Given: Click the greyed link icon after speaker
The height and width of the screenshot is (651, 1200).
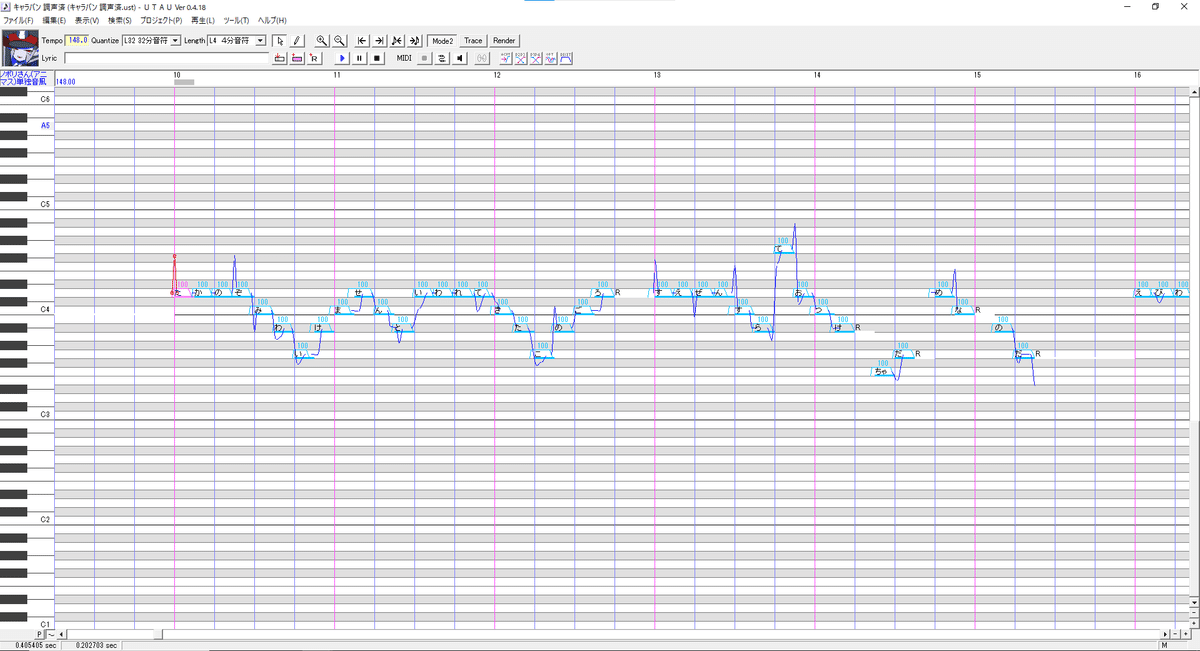Looking at the screenshot, I should pyautogui.click(x=483, y=58).
